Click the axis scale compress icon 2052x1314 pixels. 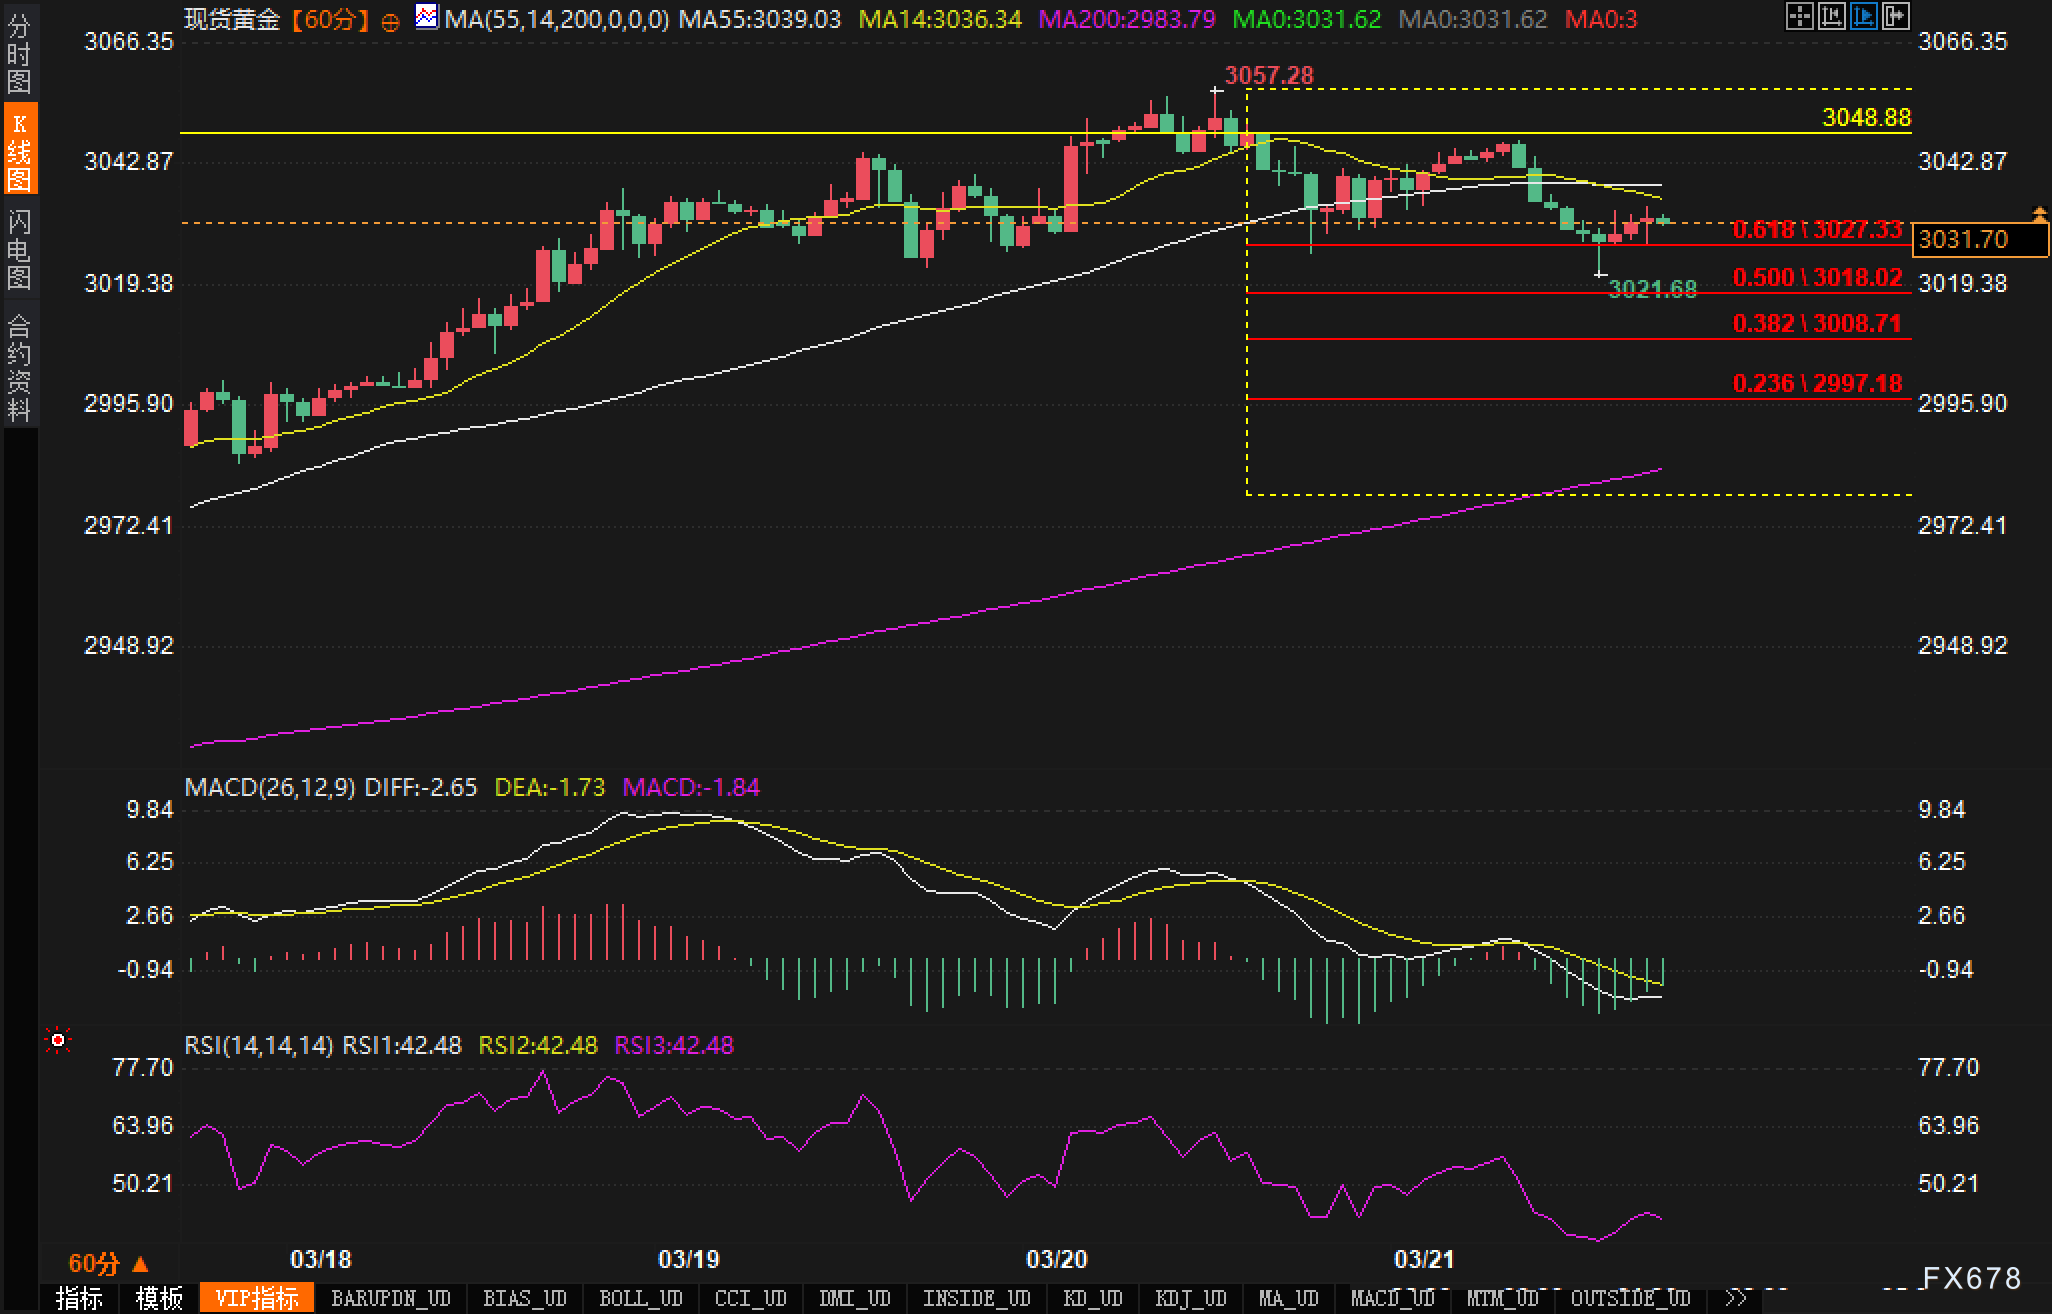click(x=1831, y=16)
